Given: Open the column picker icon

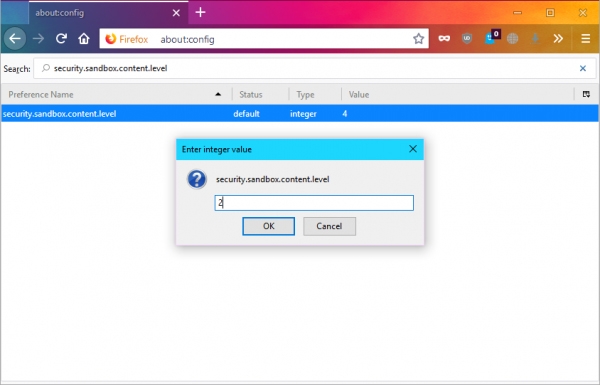Looking at the screenshot, I should pos(586,94).
